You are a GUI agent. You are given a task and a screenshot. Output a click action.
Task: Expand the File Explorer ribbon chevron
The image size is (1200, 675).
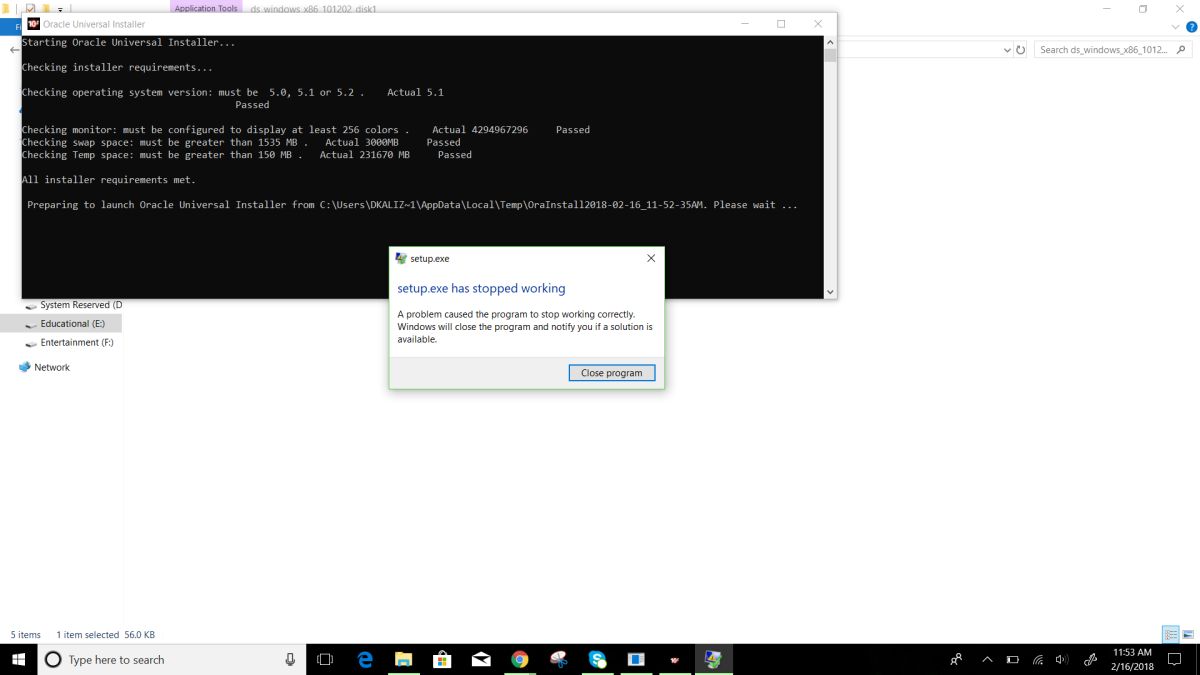pos(1175,28)
